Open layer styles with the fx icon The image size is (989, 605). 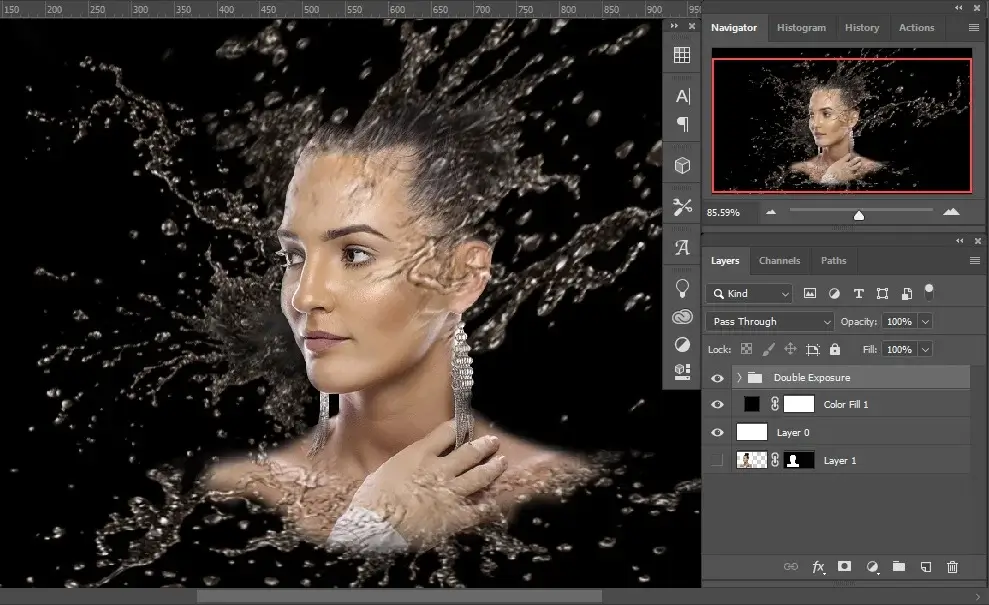pos(818,566)
